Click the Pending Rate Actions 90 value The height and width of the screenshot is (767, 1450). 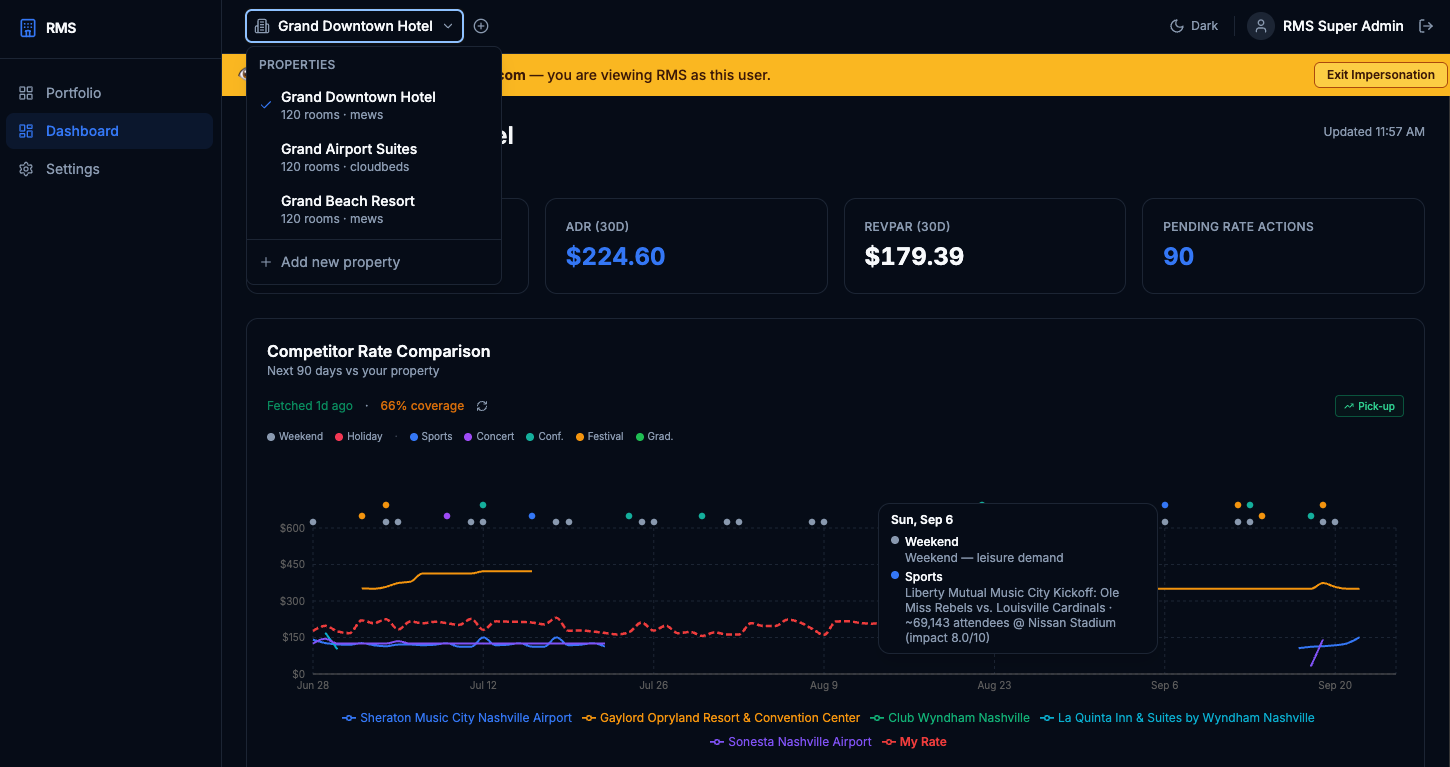pyautogui.click(x=1178, y=257)
